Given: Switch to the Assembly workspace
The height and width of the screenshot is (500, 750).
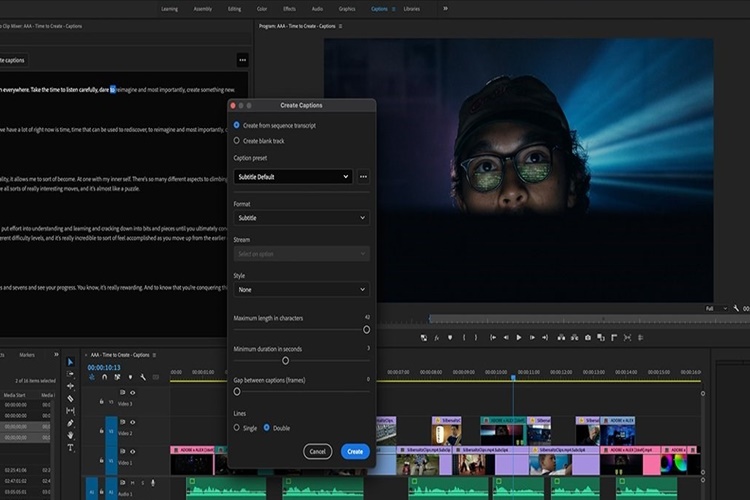Looking at the screenshot, I should pyautogui.click(x=203, y=9).
